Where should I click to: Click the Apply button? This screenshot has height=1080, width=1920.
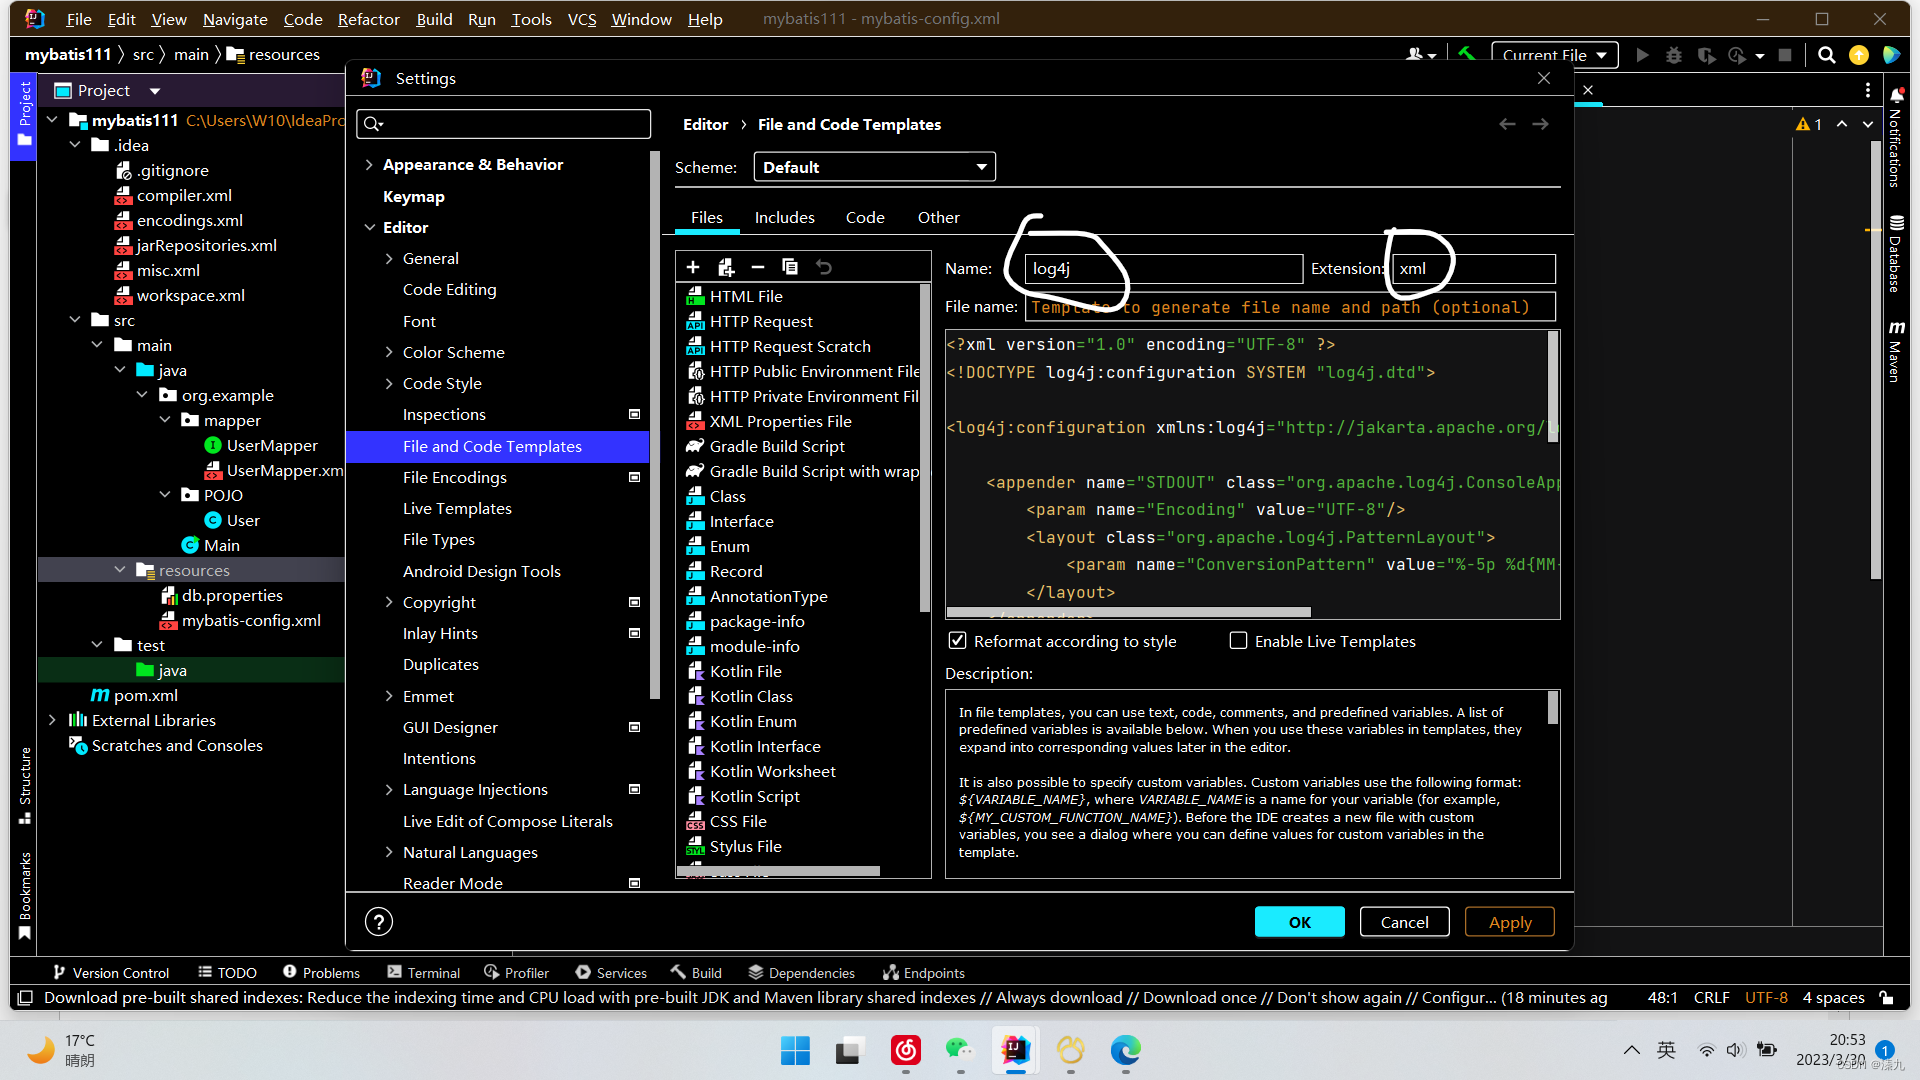pos(1509,922)
